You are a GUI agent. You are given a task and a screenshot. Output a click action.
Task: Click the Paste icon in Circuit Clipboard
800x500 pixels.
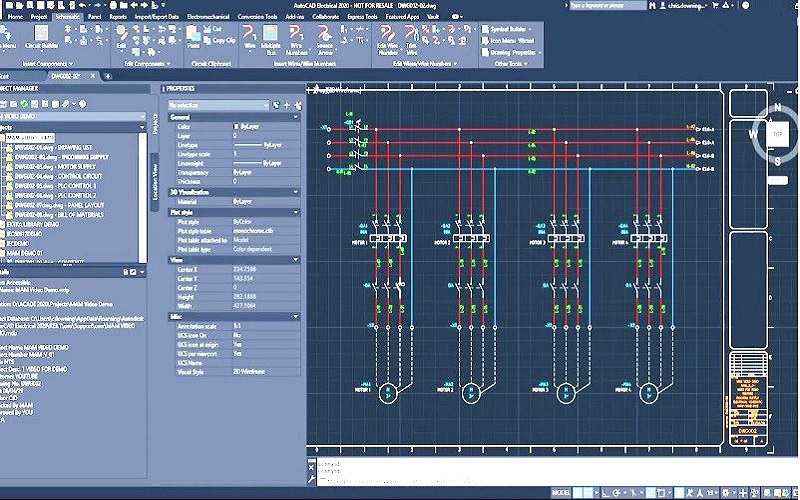[x=193, y=37]
